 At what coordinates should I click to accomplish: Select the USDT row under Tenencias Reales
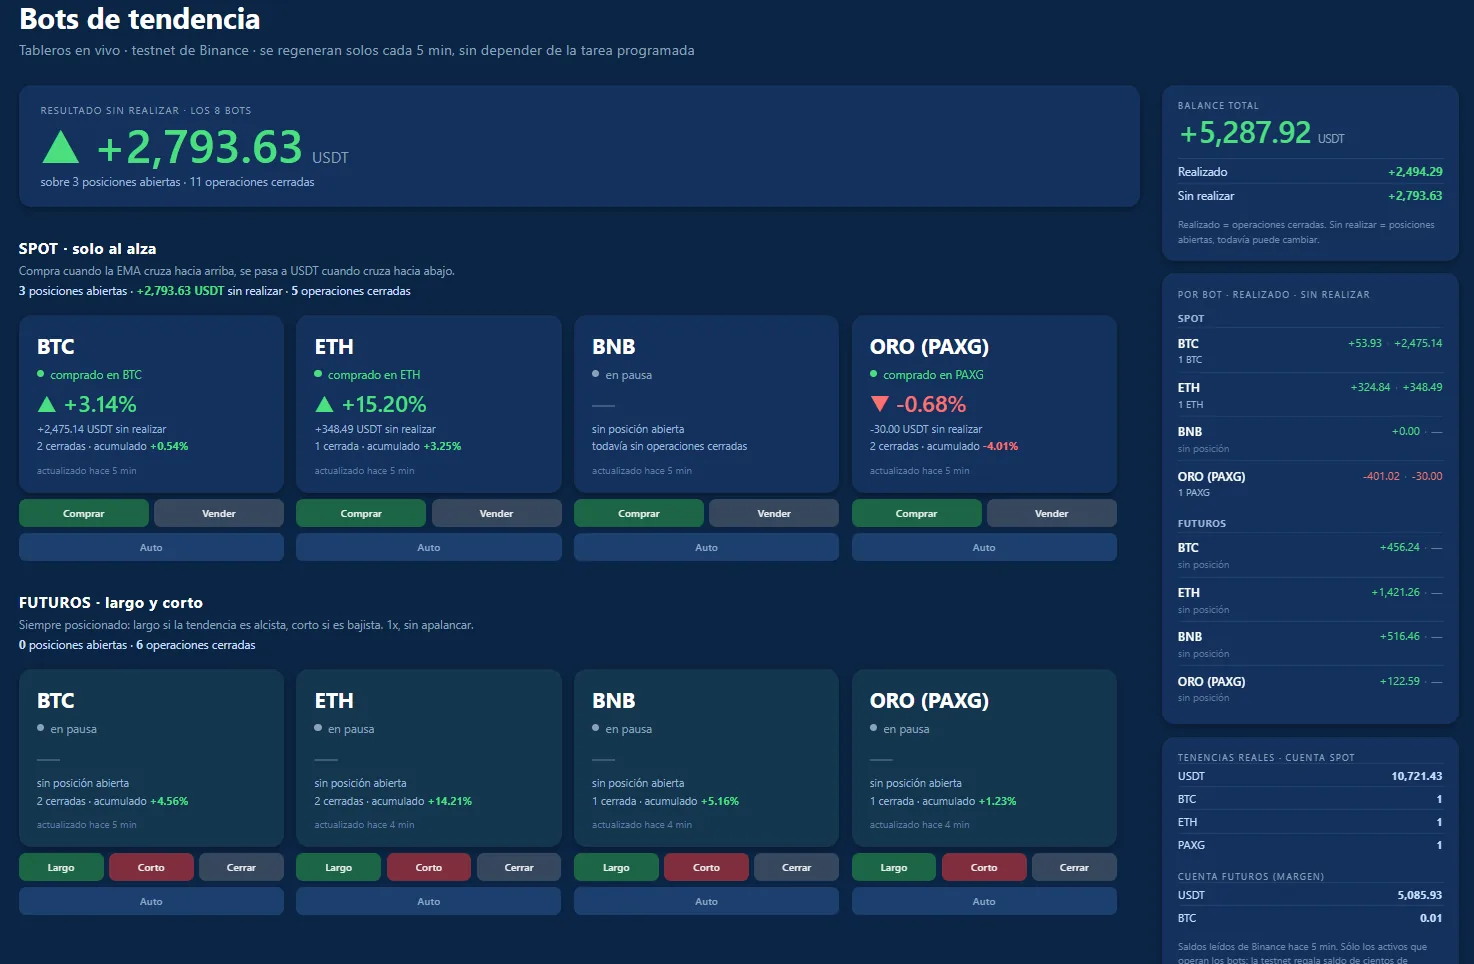[1310, 776]
